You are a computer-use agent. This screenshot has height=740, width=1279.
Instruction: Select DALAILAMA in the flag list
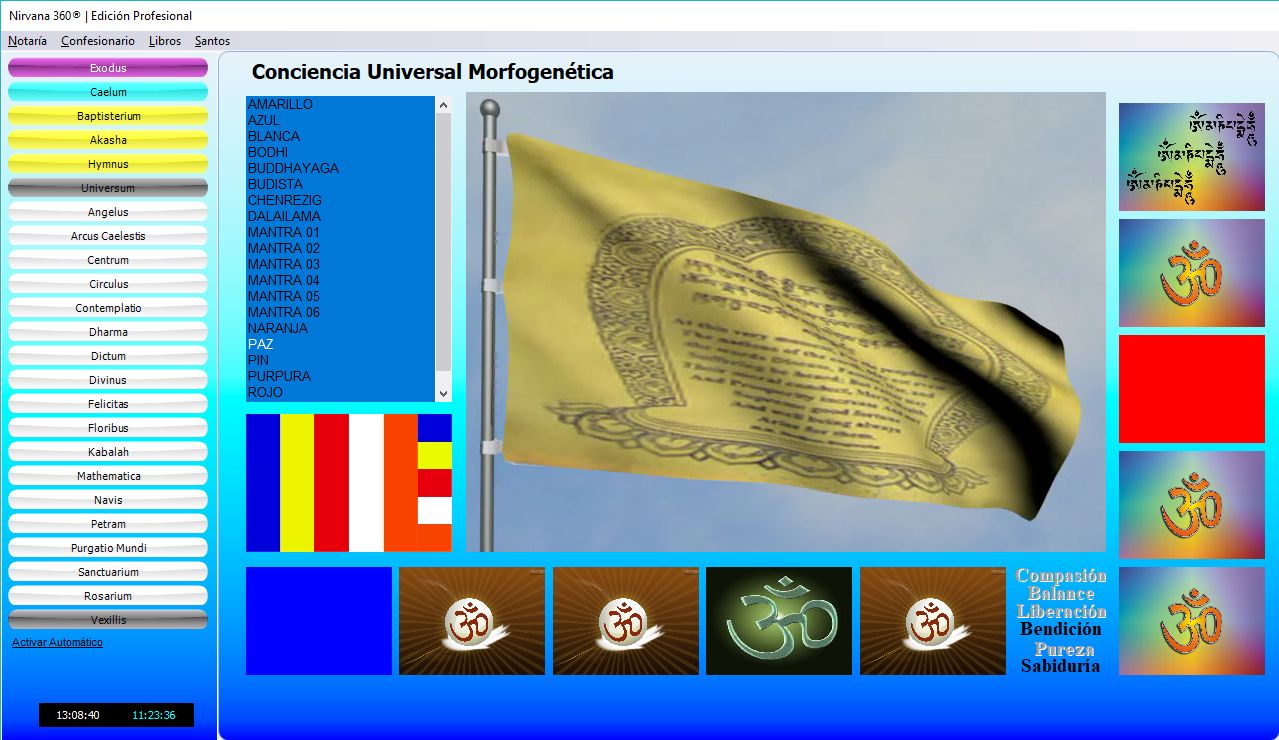pyautogui.click(x=341, y=216)
